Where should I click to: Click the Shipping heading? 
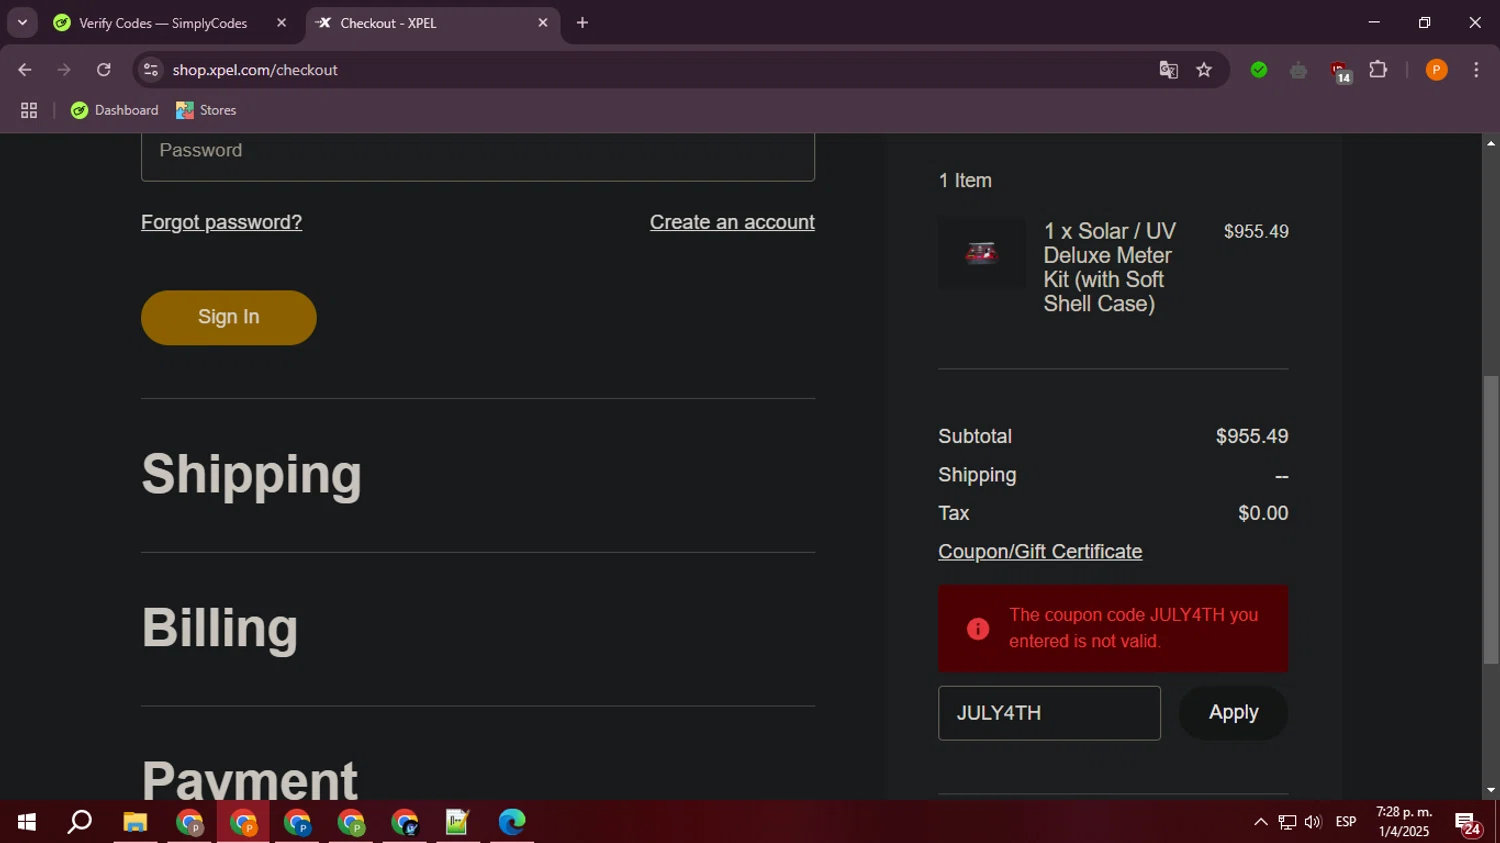[x=251, y=474]
